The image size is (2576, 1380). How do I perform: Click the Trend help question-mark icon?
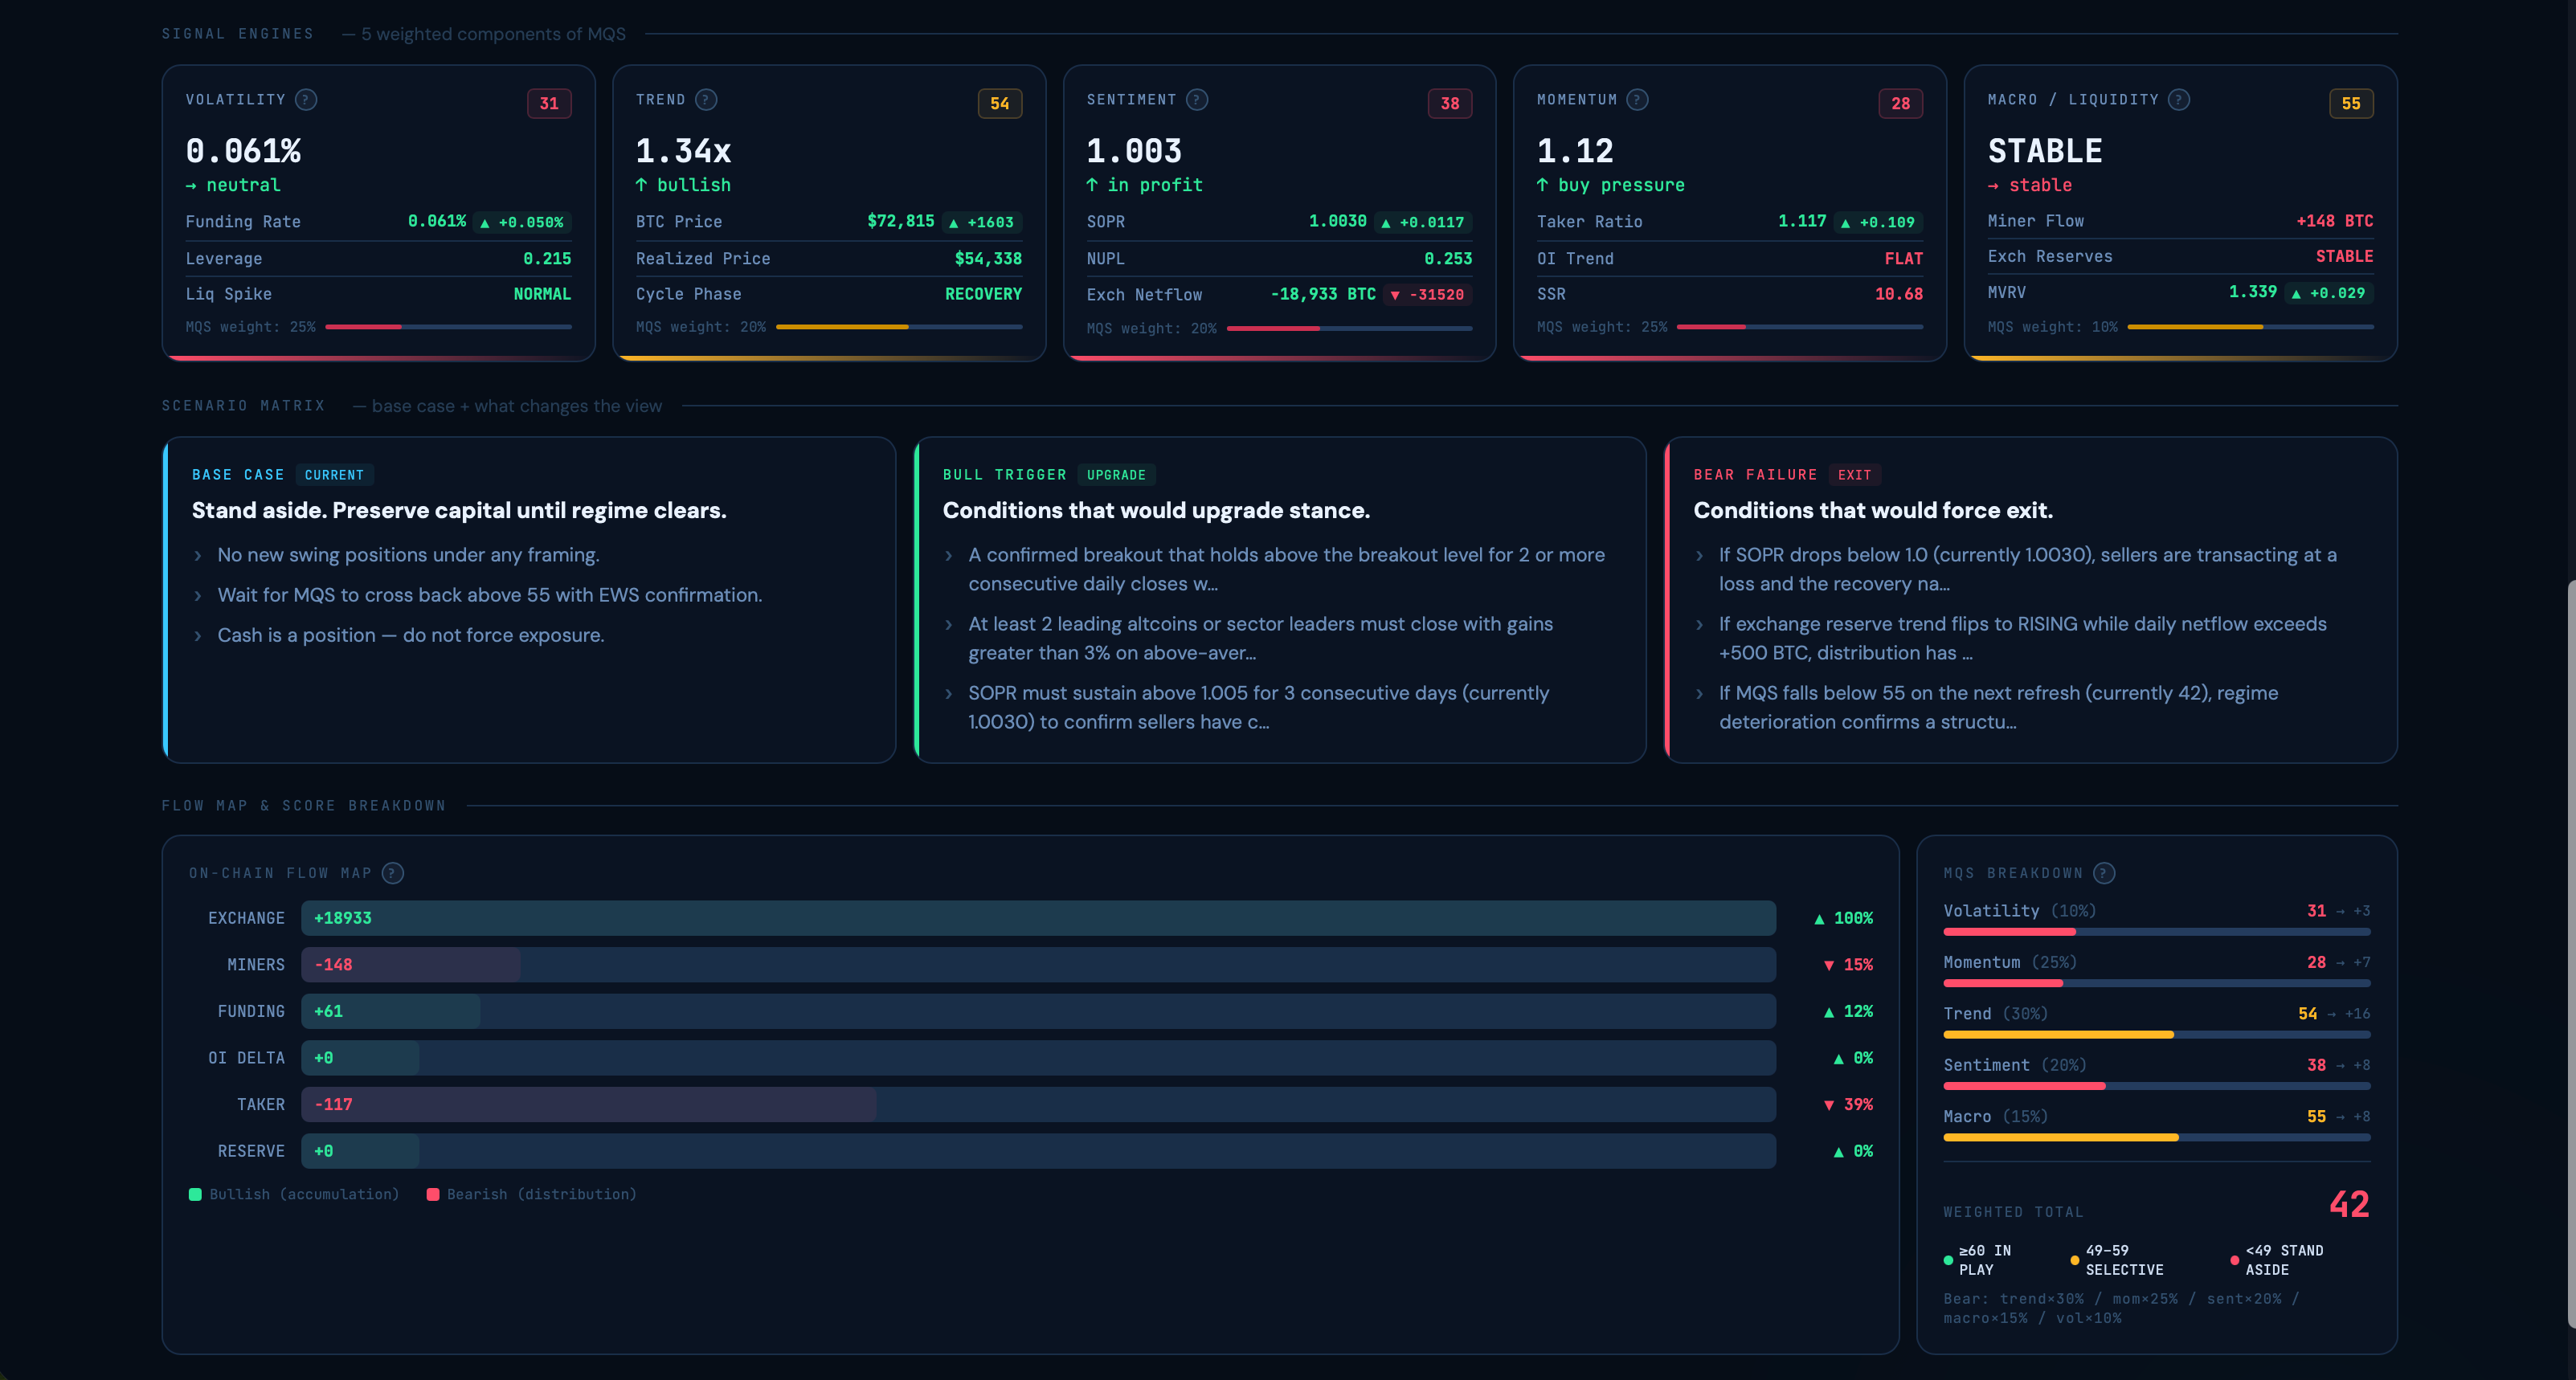(x=706, y=99)
